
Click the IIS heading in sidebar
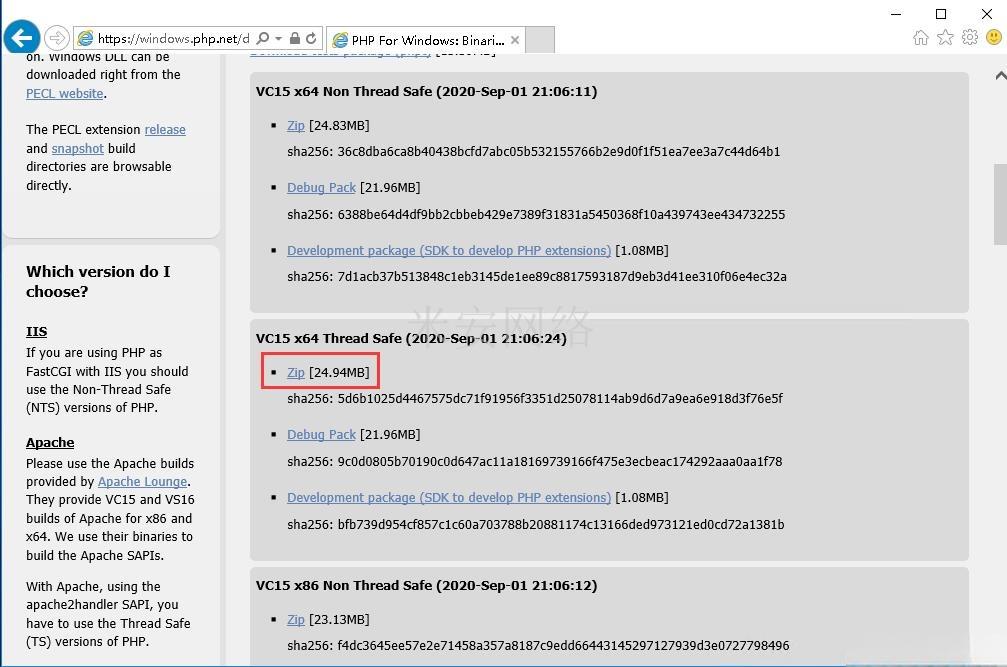click(37, 332)
